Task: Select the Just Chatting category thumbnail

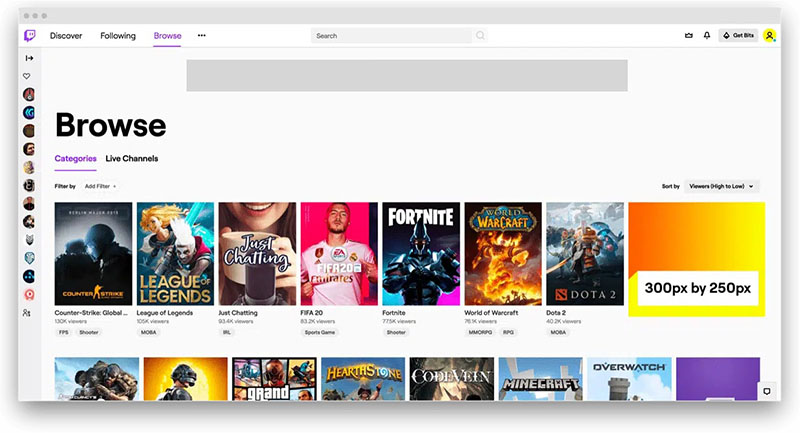Action: coord(257,254)
